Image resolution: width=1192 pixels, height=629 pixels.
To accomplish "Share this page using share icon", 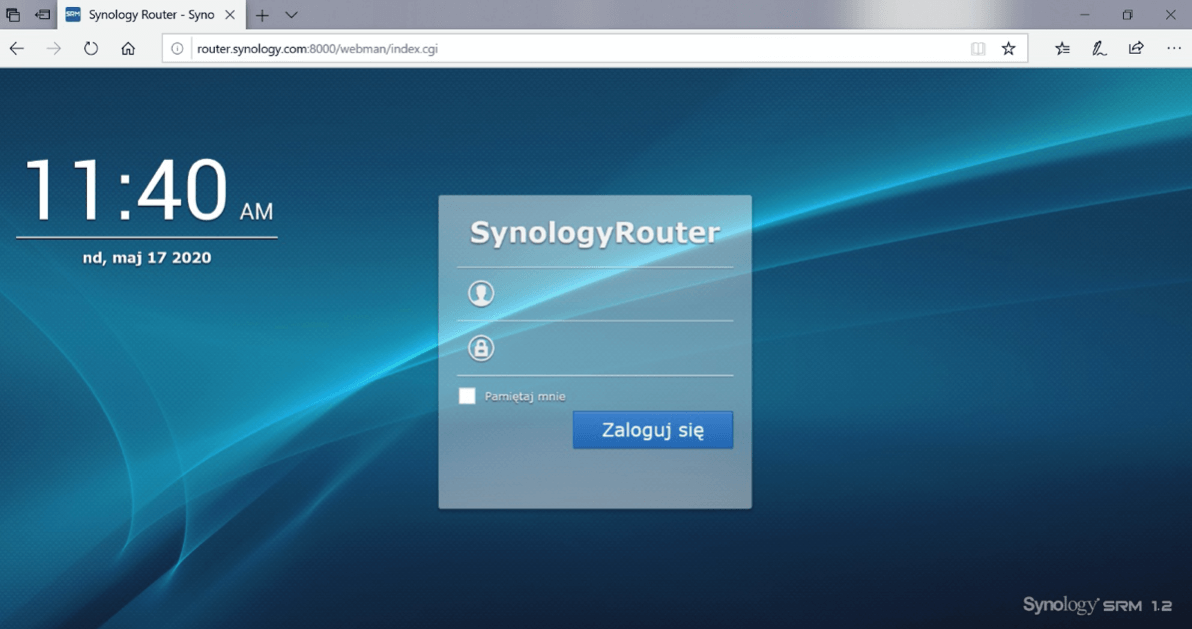I will tap(1136, 48).
